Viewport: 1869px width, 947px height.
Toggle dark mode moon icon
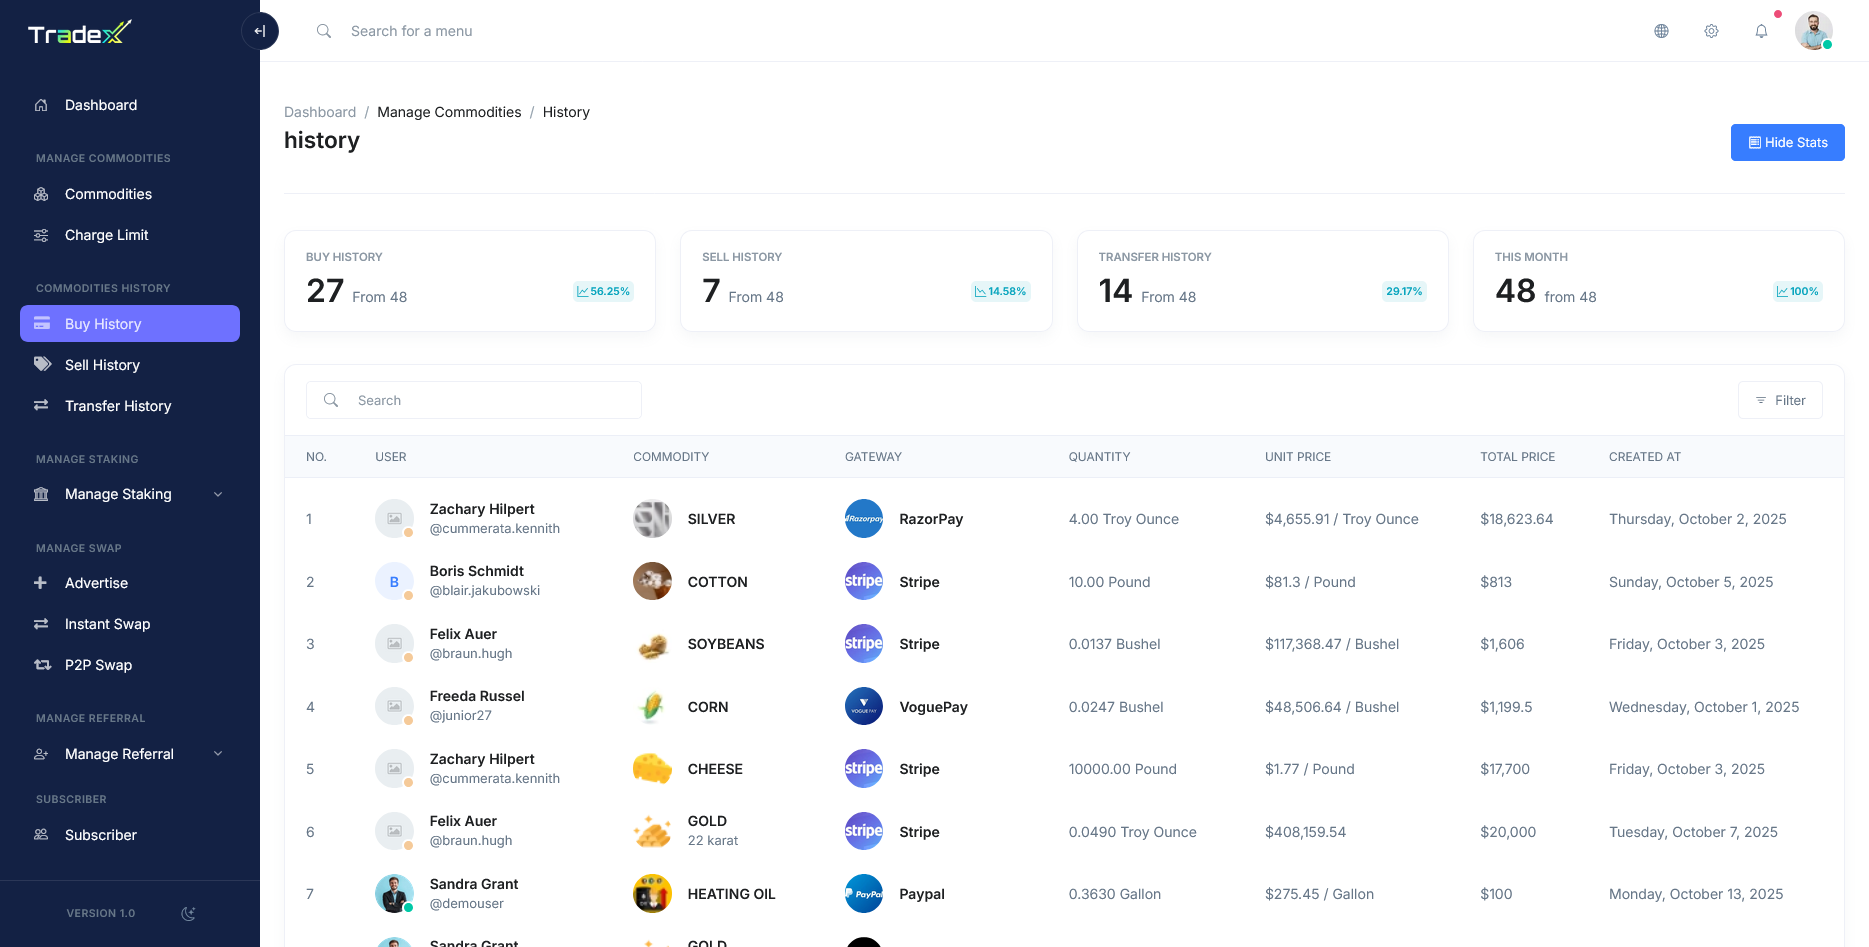(188, 913)
